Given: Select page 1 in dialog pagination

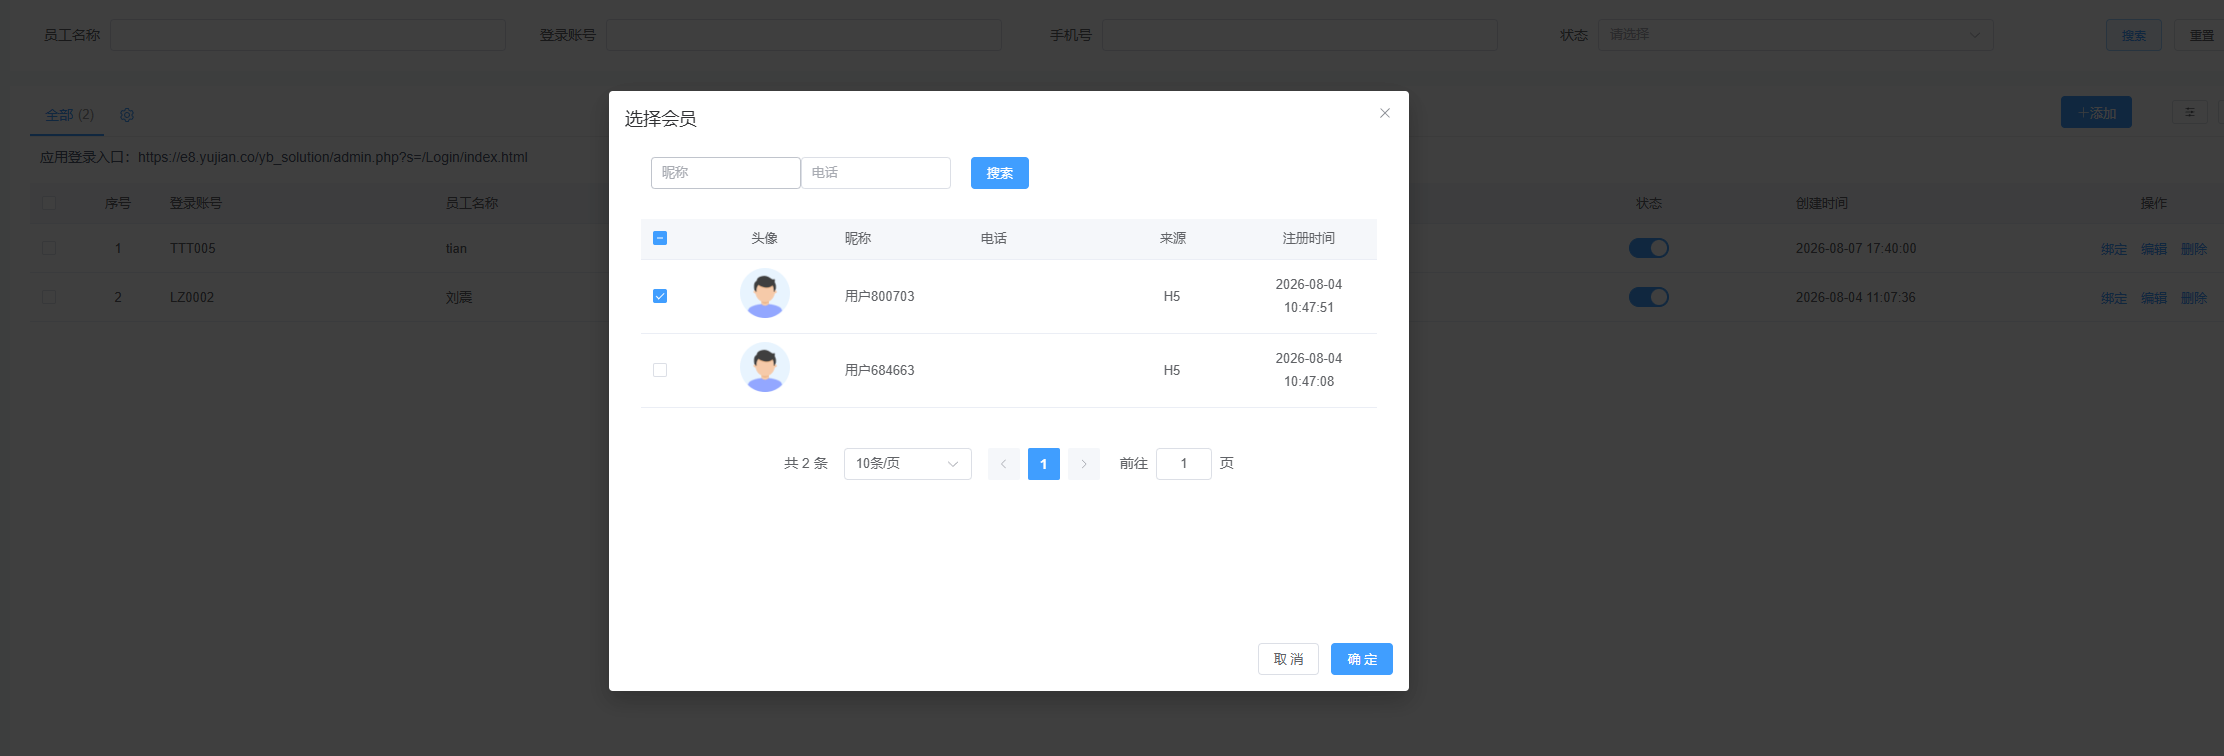Looking at the screenshot, I should point(1044,464).
